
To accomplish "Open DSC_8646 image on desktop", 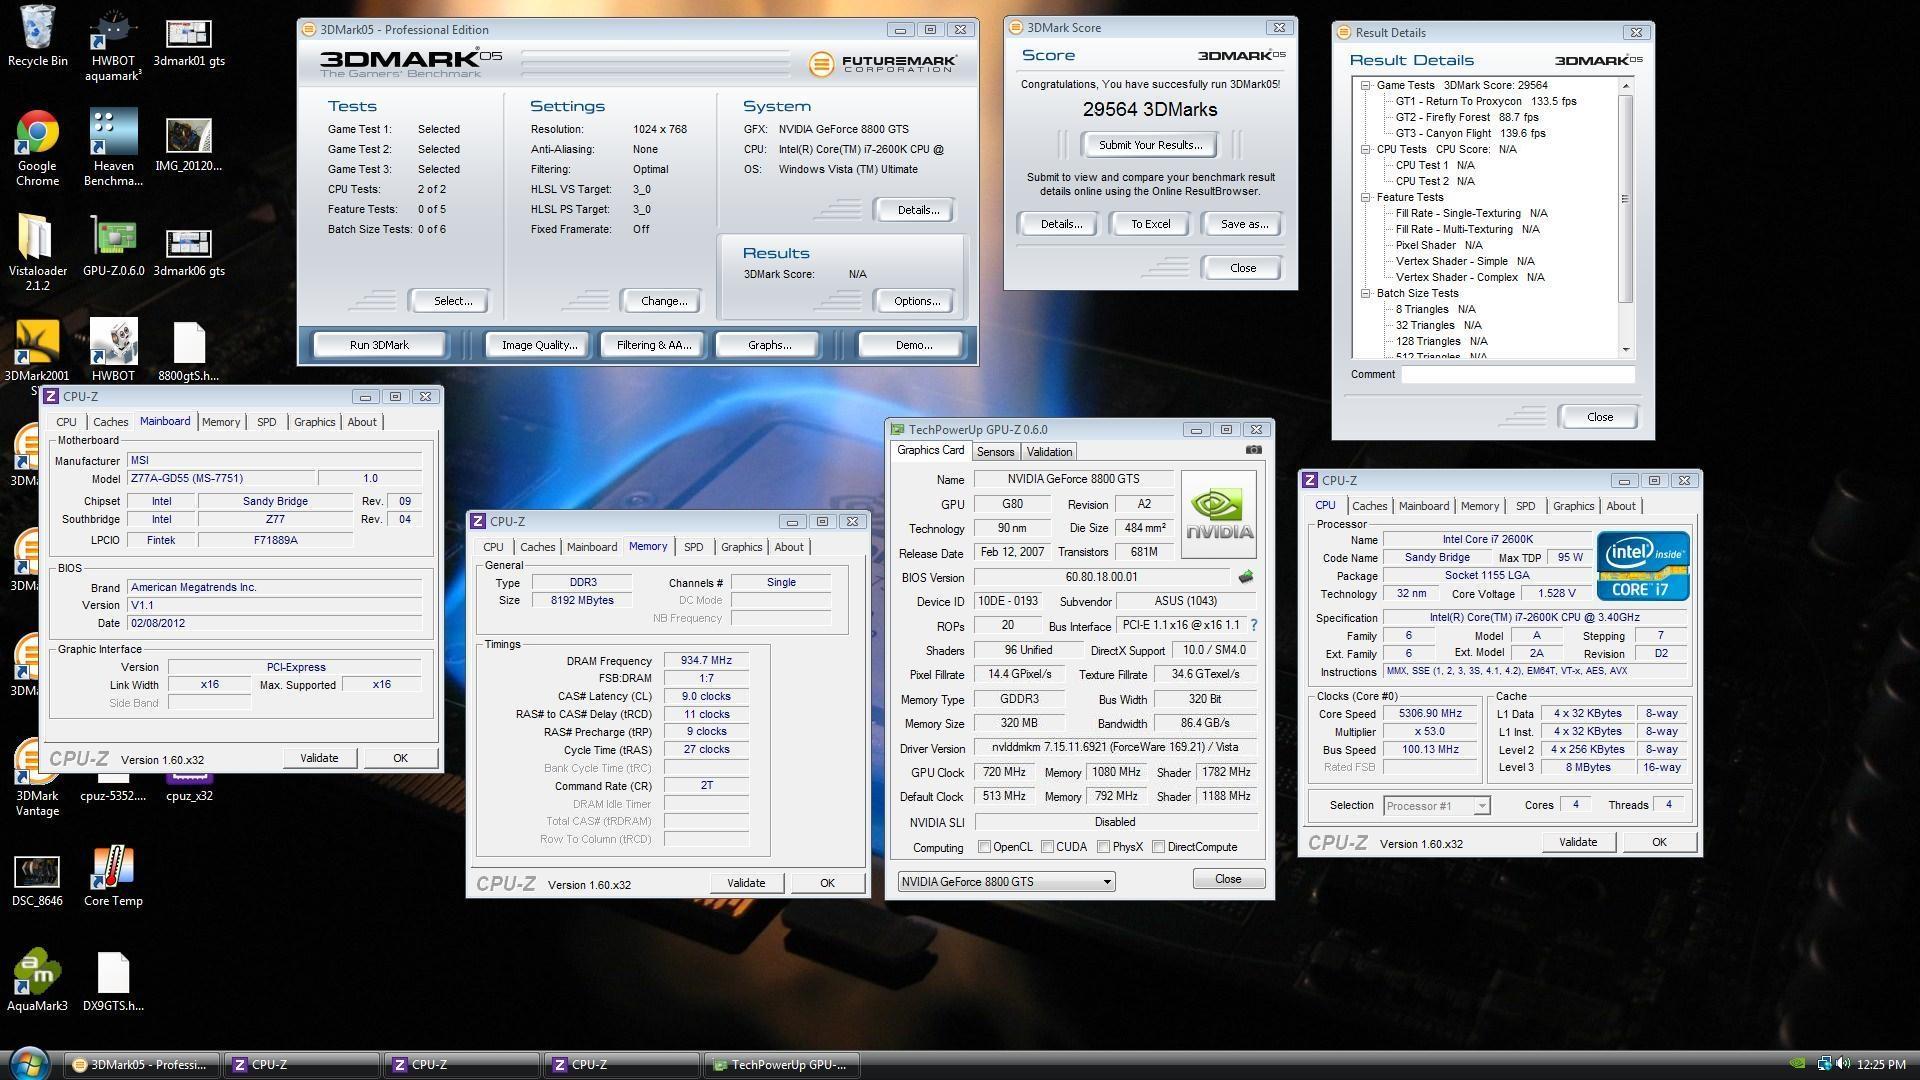I will point(37,880).
